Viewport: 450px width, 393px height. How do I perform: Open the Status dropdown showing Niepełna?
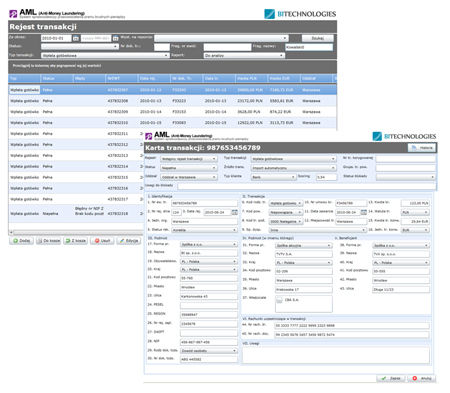[x=189, y=168]
